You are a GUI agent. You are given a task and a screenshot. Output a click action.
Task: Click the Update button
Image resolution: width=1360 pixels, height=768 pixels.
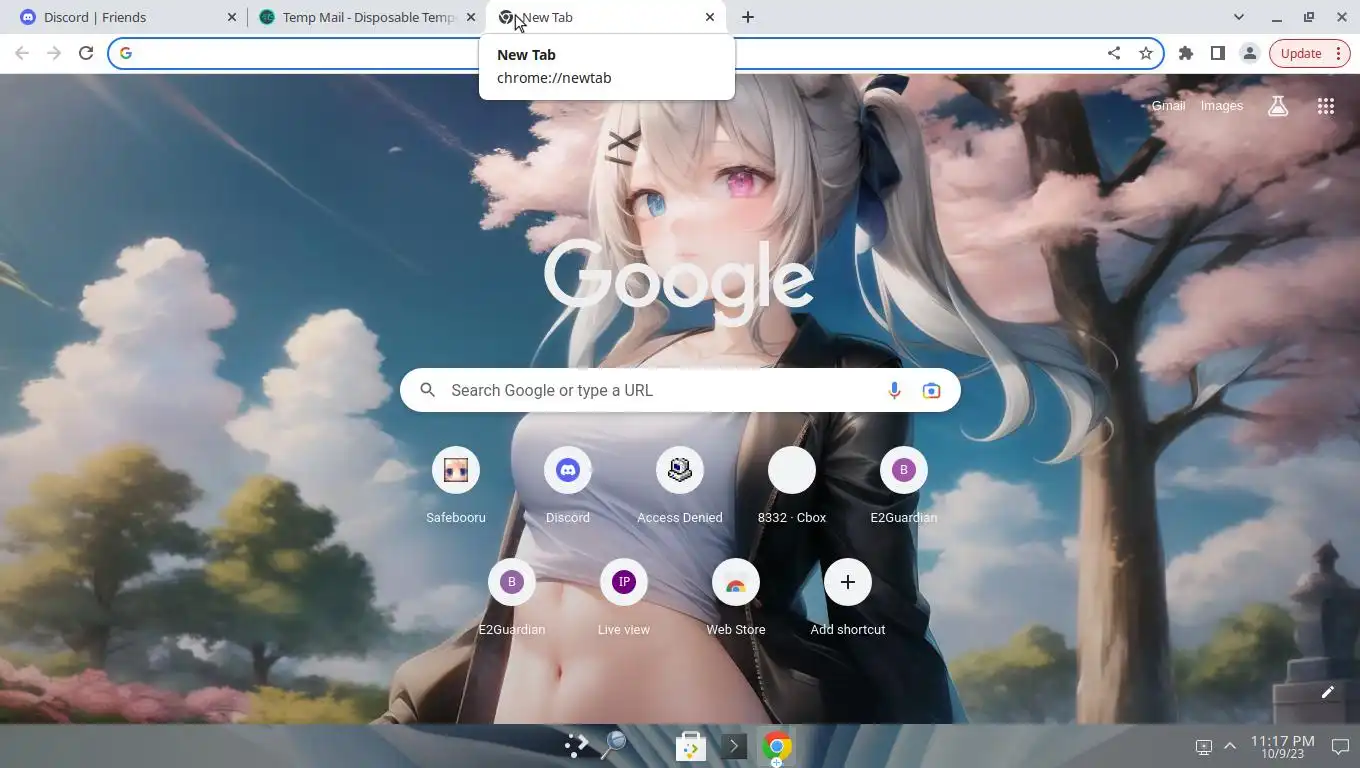click(1310, 53)
